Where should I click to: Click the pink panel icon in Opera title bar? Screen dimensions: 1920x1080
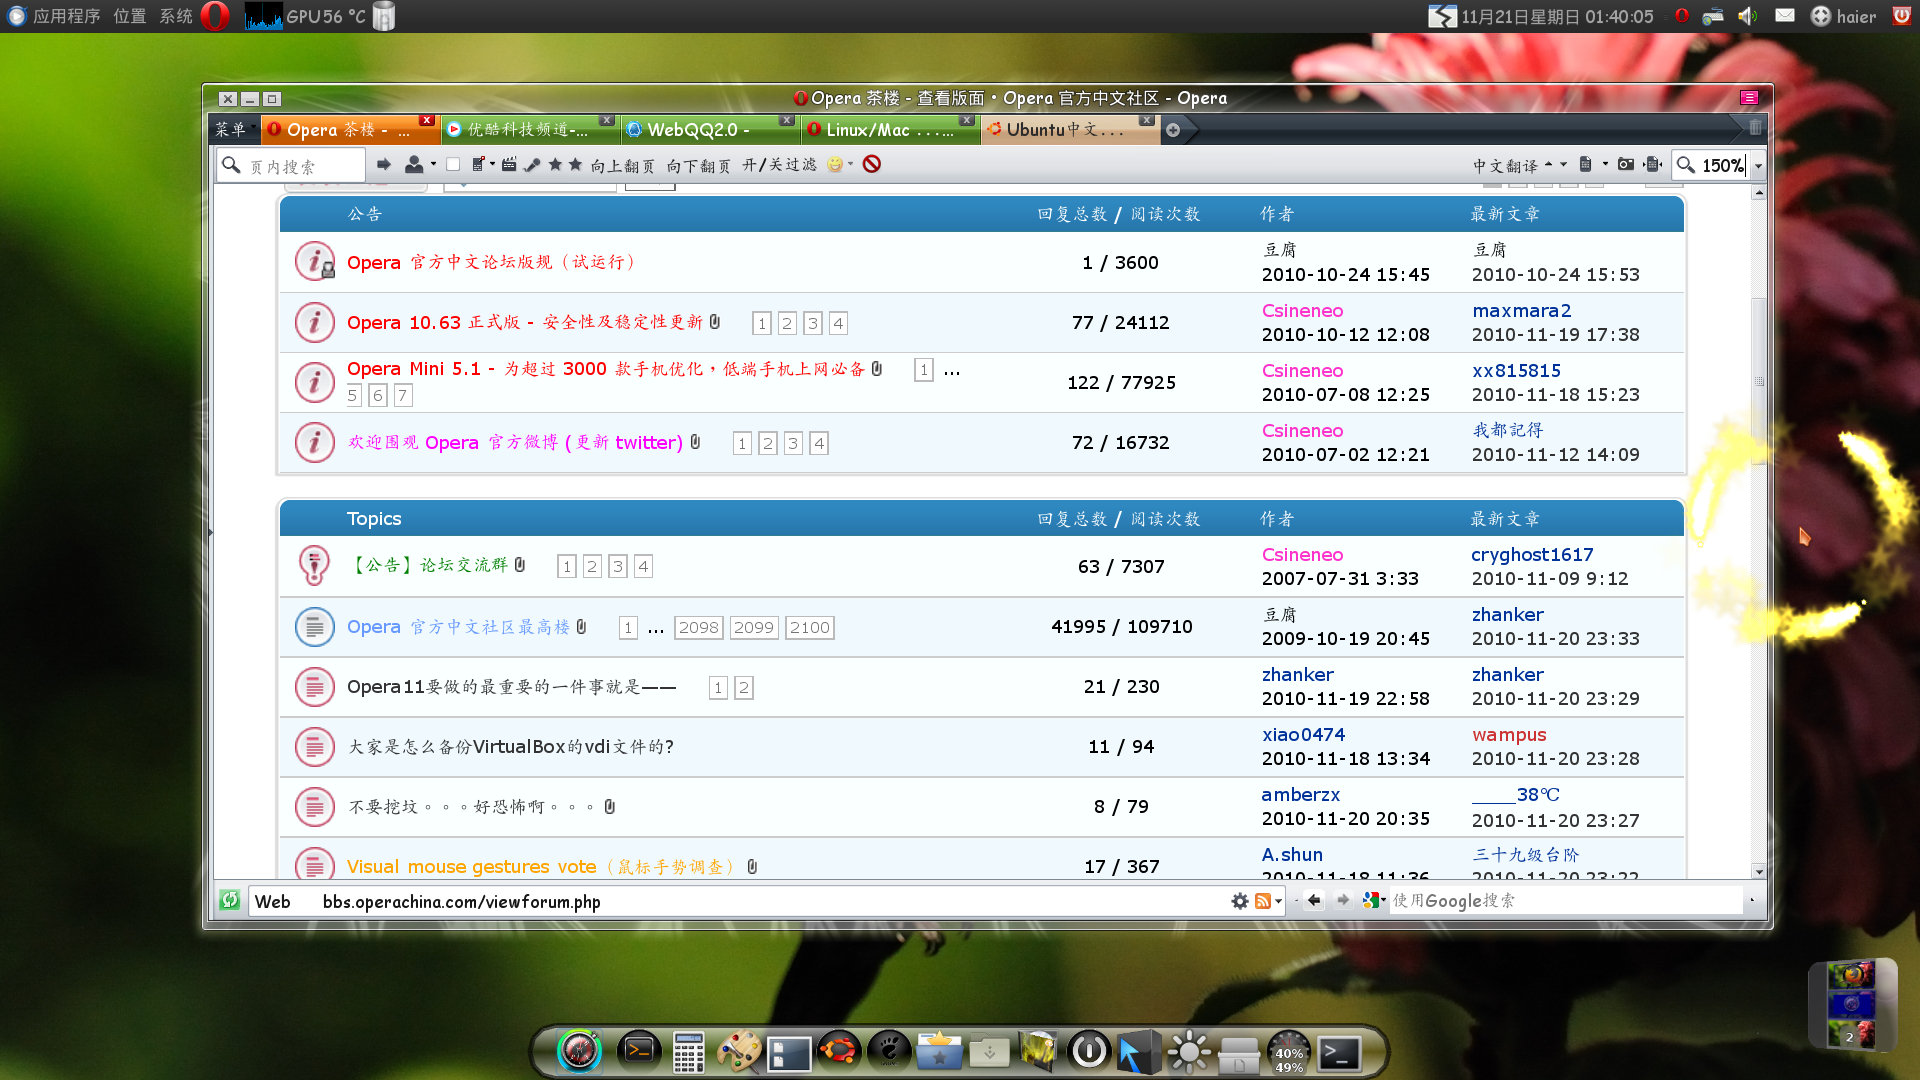[1749, 98]
